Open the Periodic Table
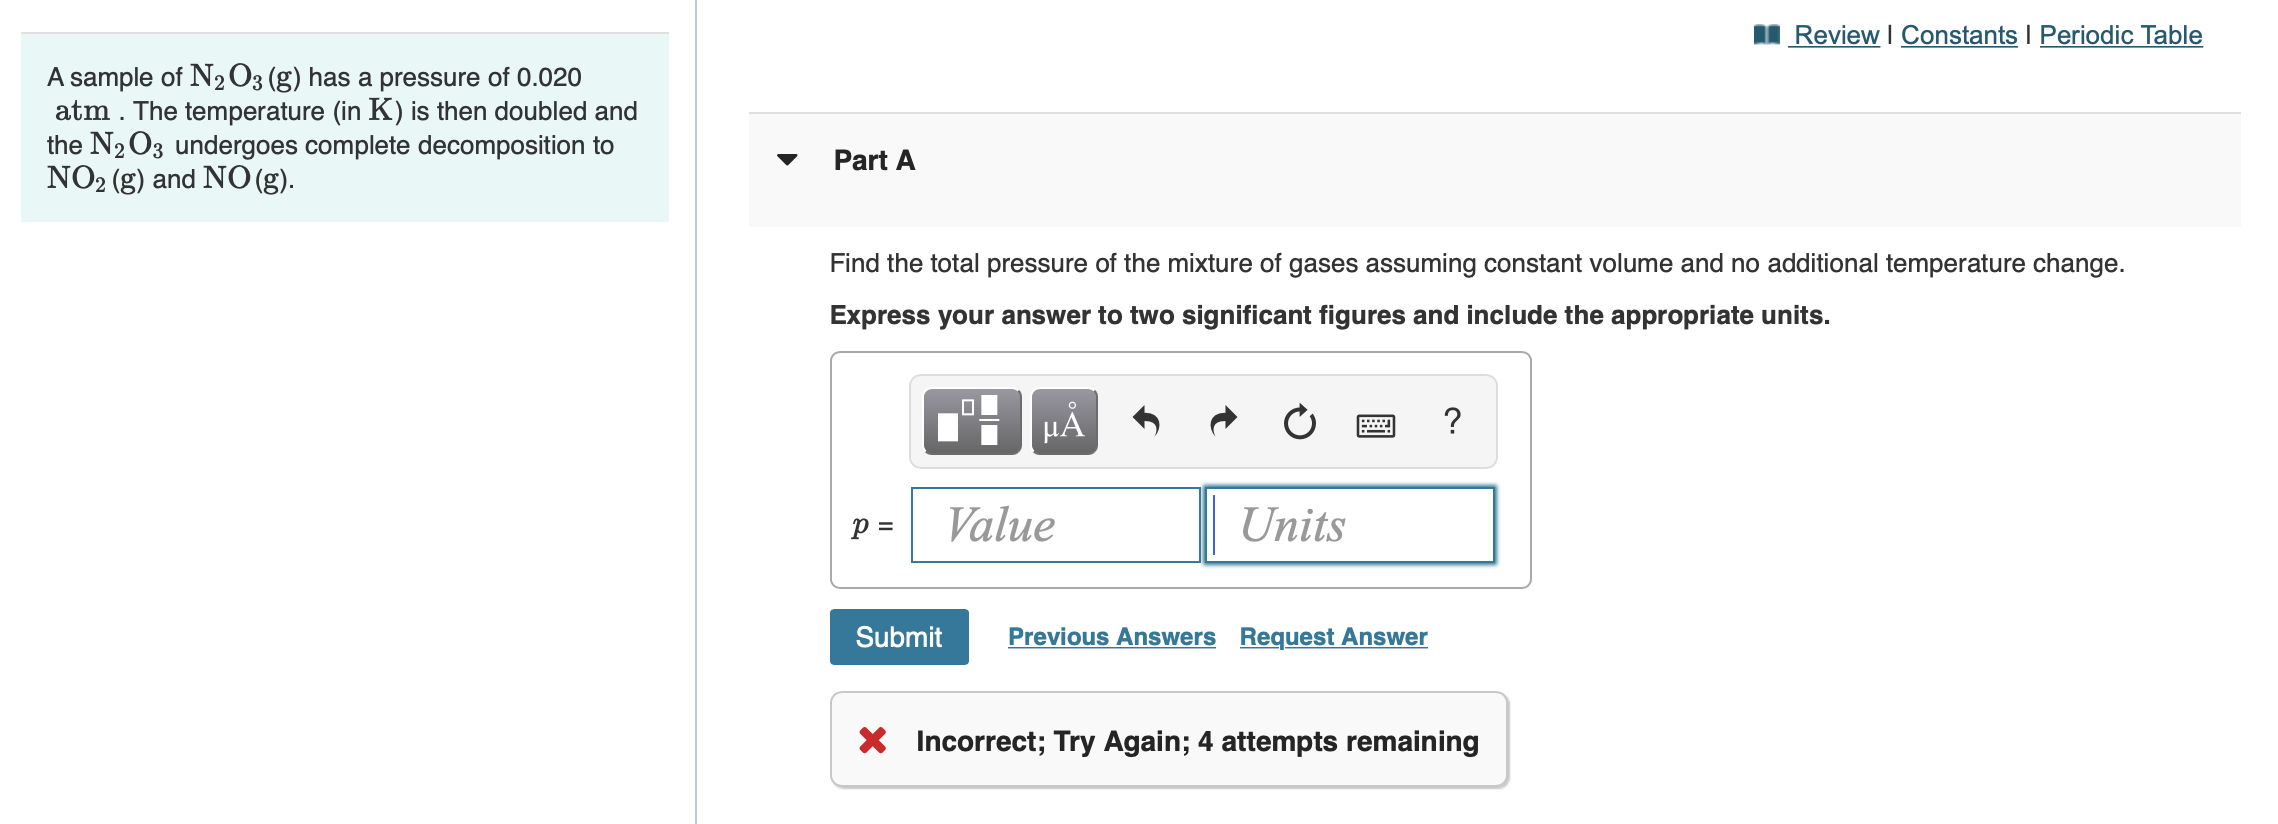 click(x=2122, y=35)
